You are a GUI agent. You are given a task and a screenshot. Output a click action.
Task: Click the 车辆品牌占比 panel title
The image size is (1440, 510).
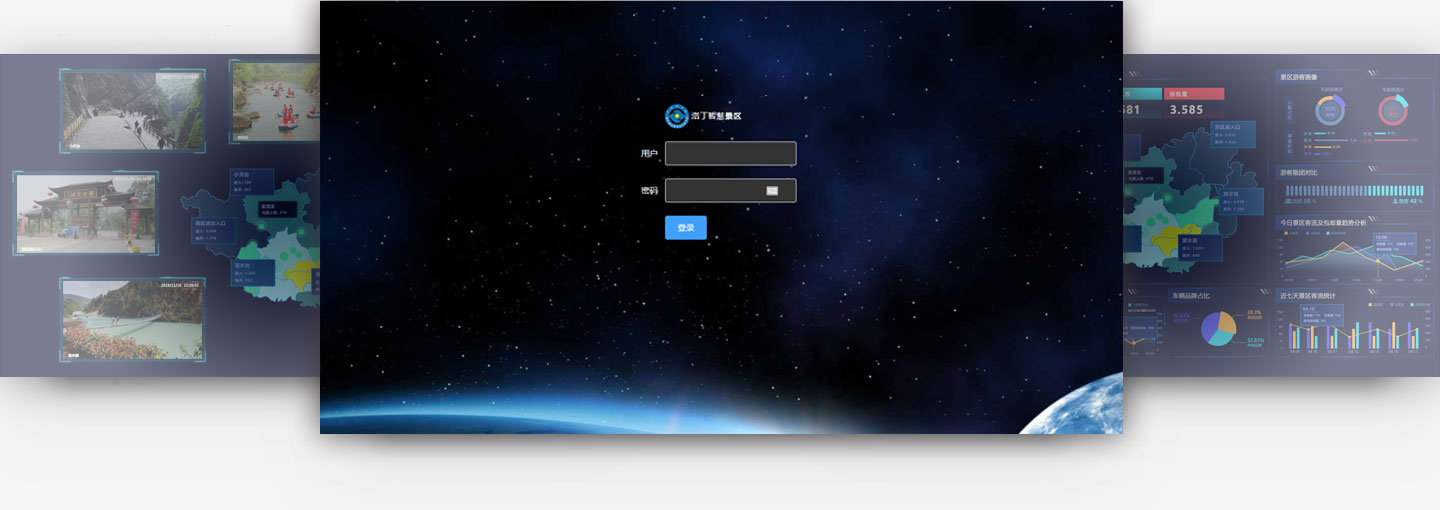[1191, 295]
